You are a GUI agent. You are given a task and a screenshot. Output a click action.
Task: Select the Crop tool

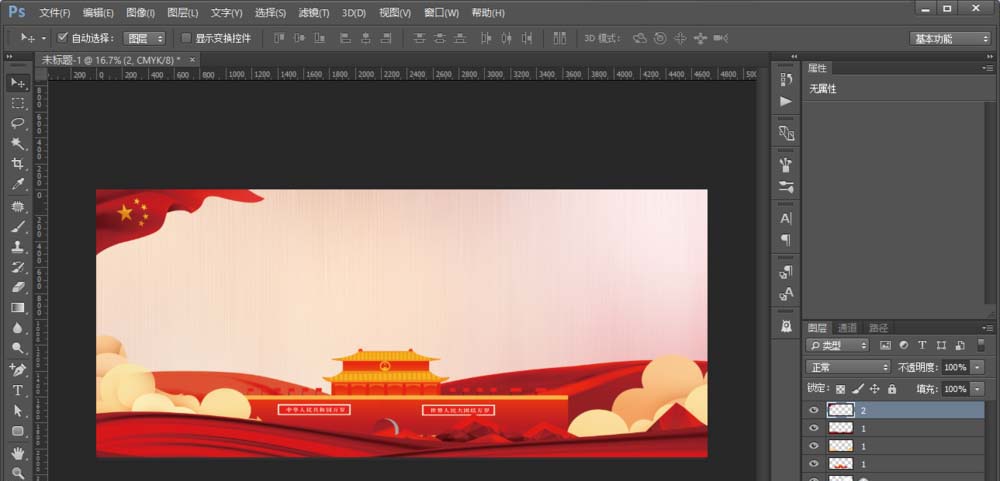[18, 165]
